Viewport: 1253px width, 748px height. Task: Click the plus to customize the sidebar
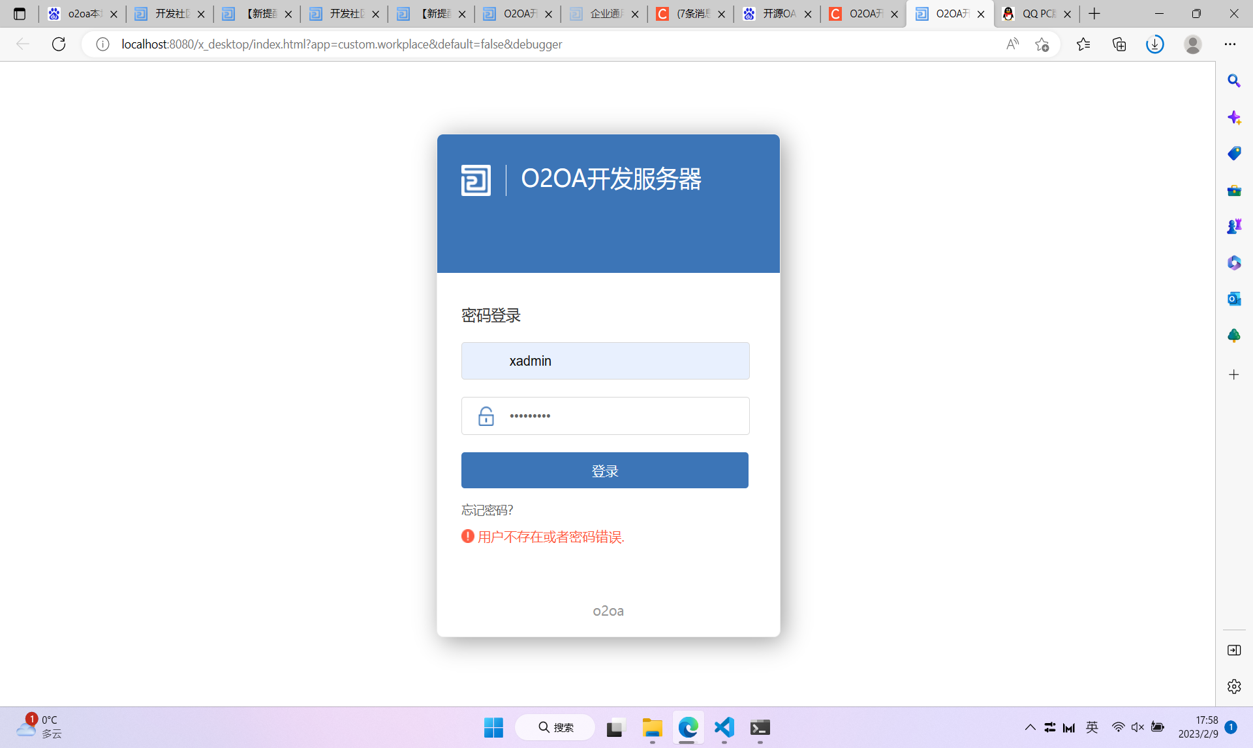click(x=1233, y=374)
